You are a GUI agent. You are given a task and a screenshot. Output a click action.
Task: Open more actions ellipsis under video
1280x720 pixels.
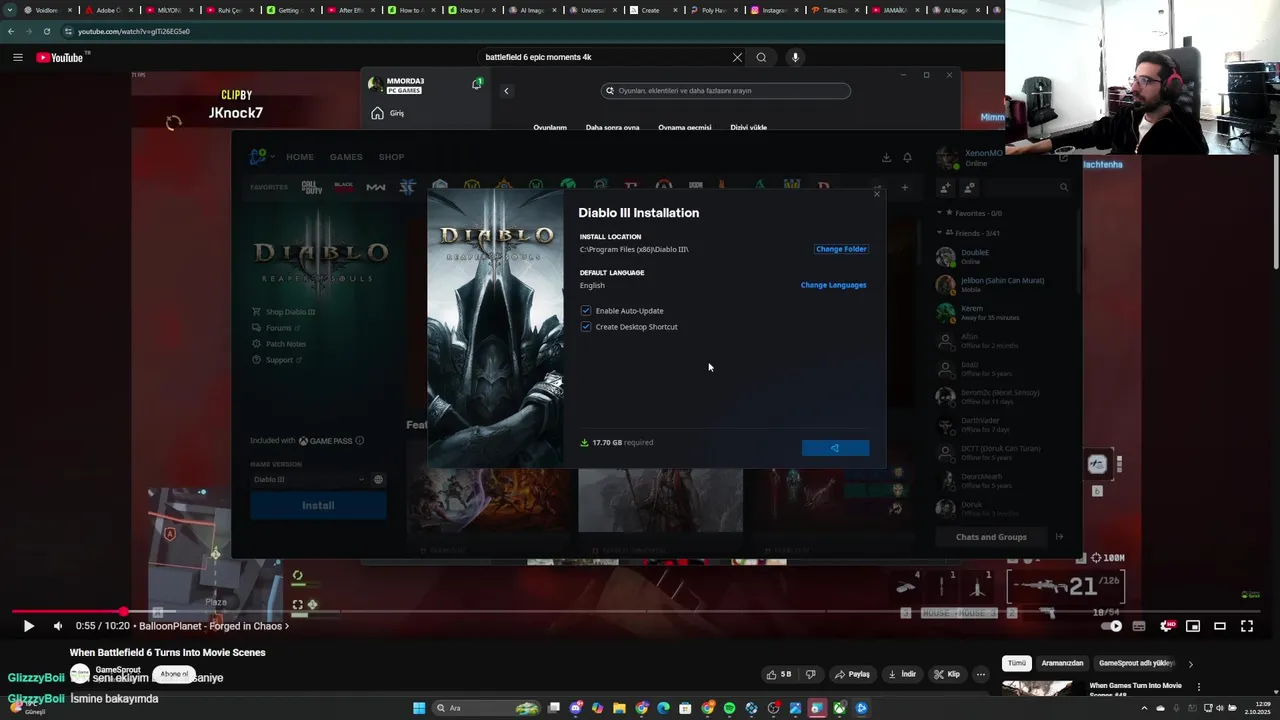click(981, 674)
